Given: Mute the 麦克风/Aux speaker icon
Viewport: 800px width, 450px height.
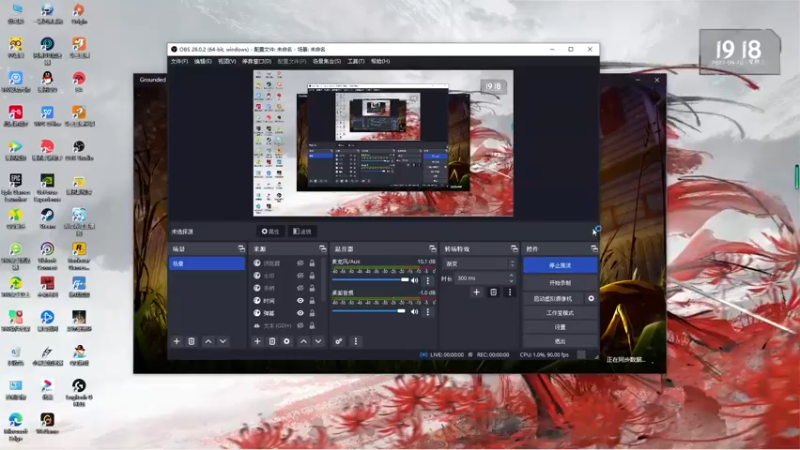Looking at the screenshot, I should pos(415,280).
